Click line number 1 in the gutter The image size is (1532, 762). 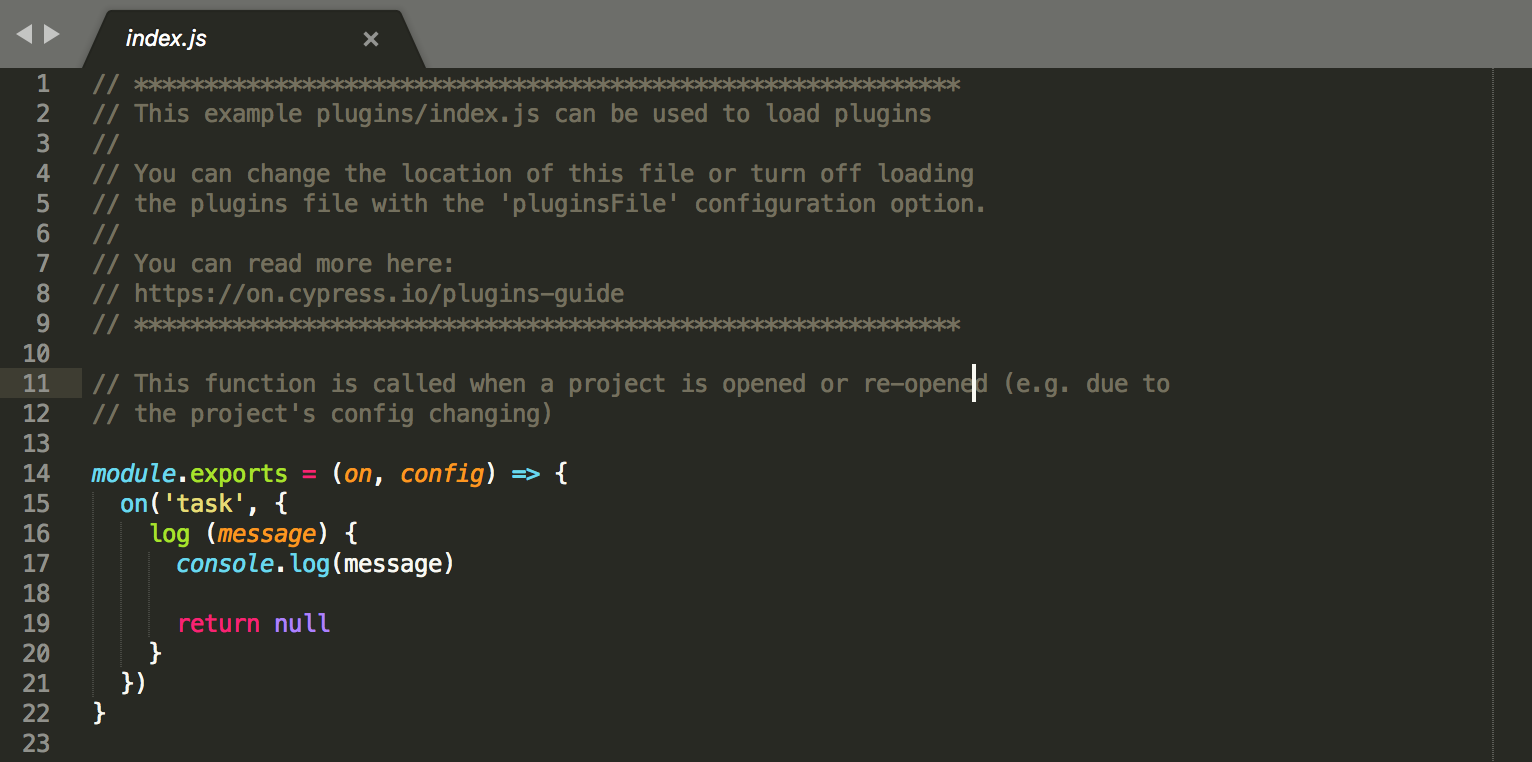tap(42, 84)
